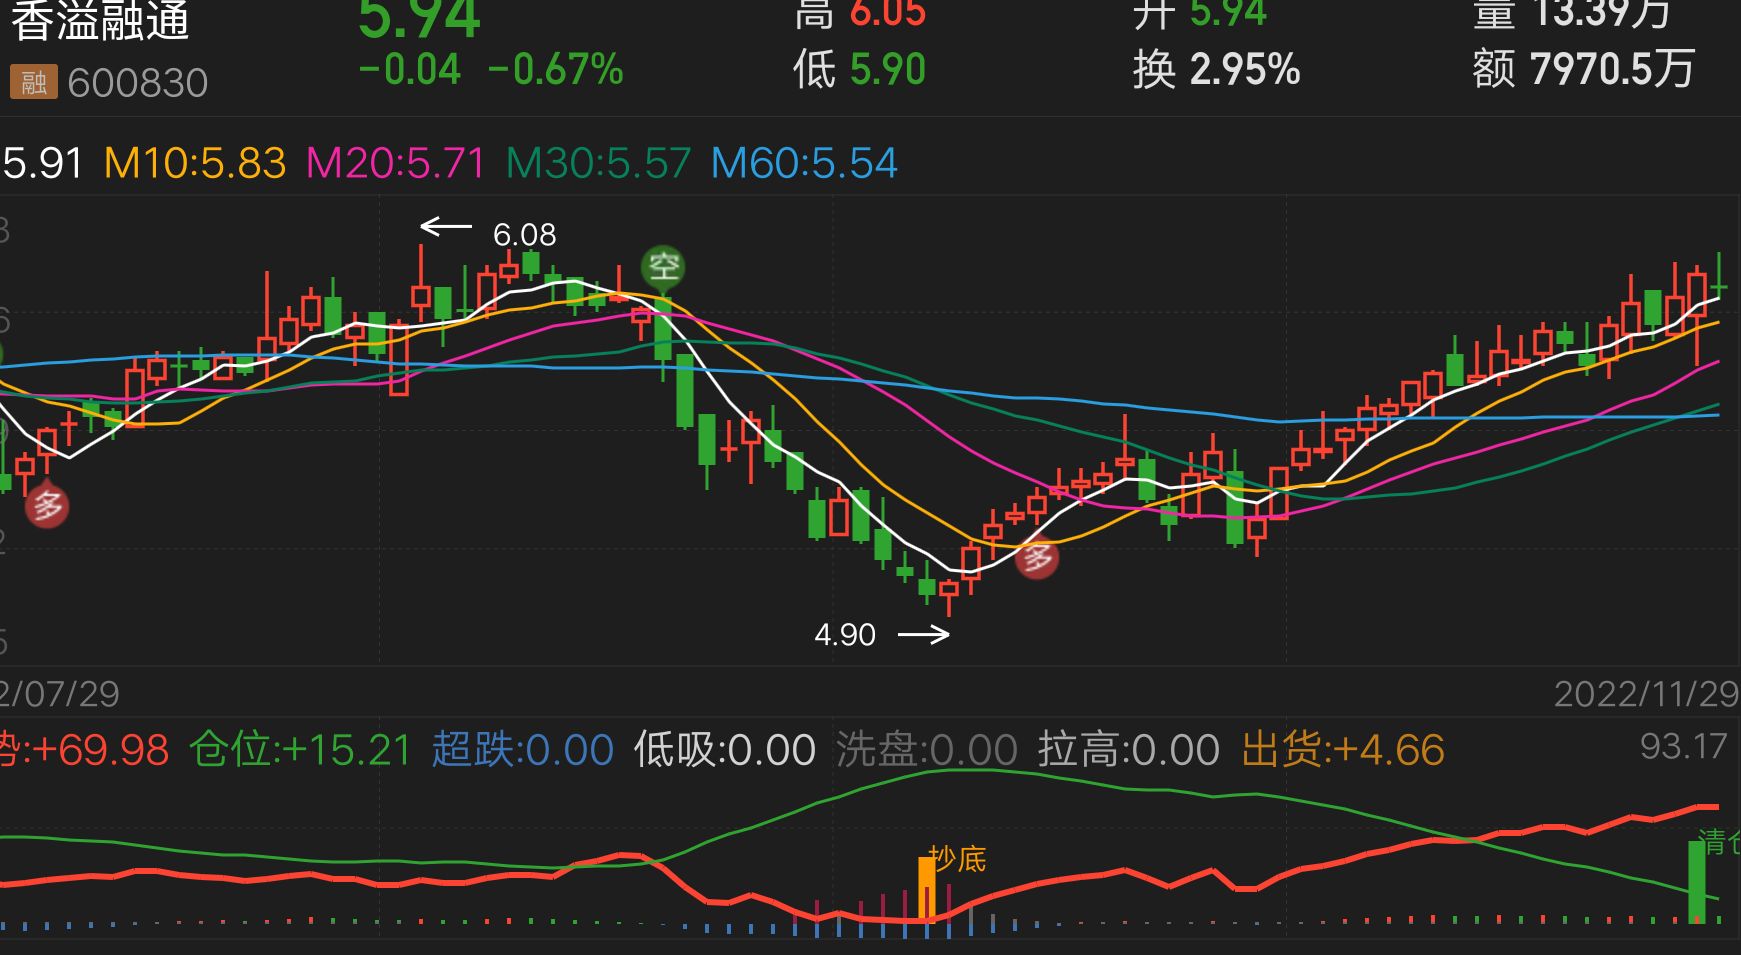Click the stock name 香溢融通
The image size is (1741, 955).
click(x=100, y=20)
